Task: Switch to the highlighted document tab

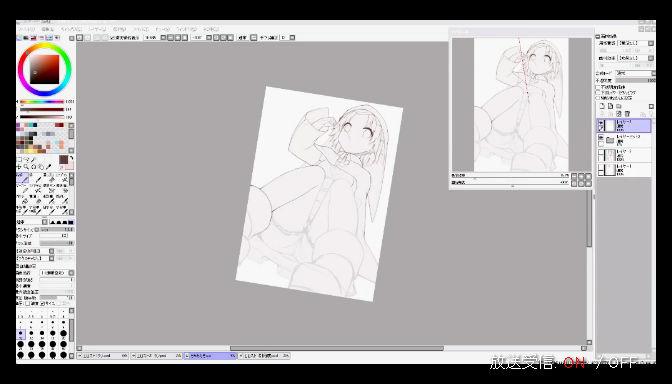Action: click(x=210, y=356)
